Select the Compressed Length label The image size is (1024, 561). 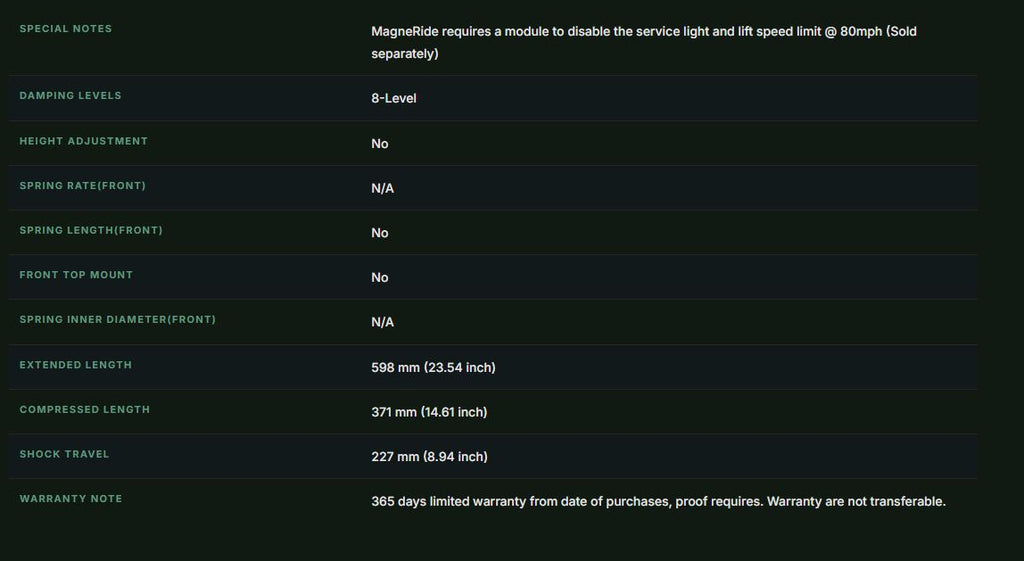pyautogui.click(x=85, y=409)
